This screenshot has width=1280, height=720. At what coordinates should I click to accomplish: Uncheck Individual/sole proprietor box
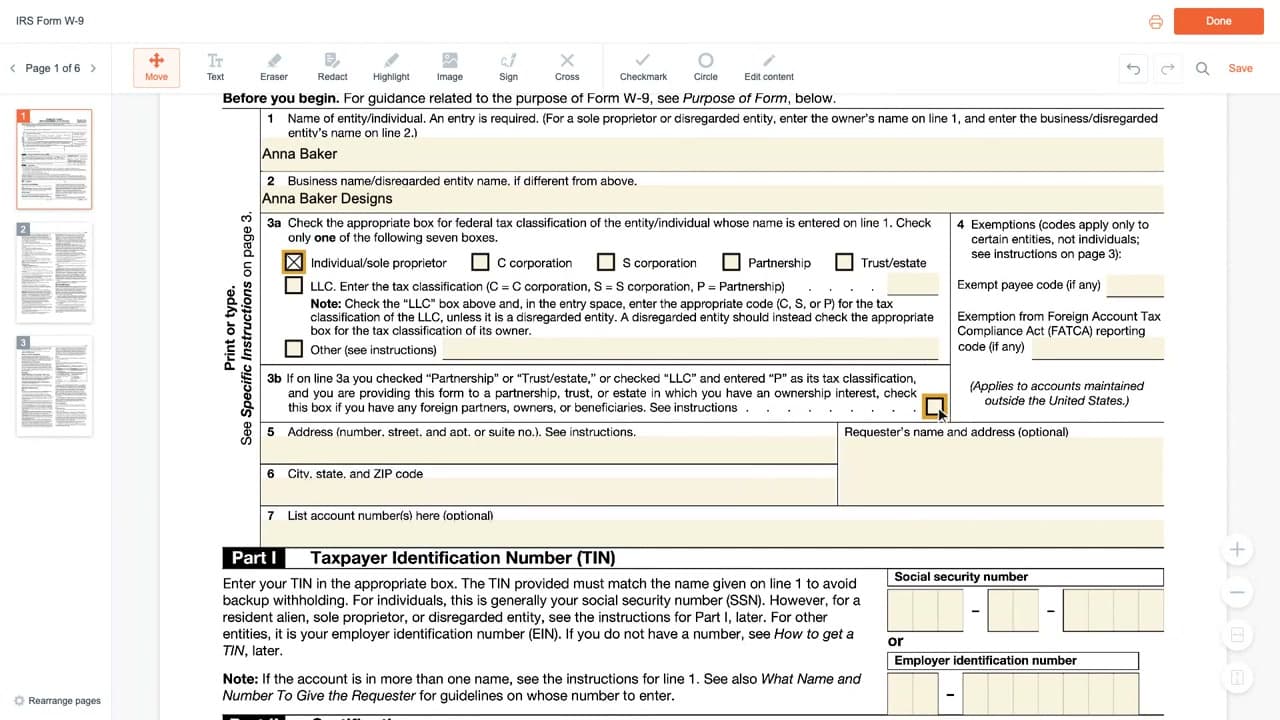[293, 262]
